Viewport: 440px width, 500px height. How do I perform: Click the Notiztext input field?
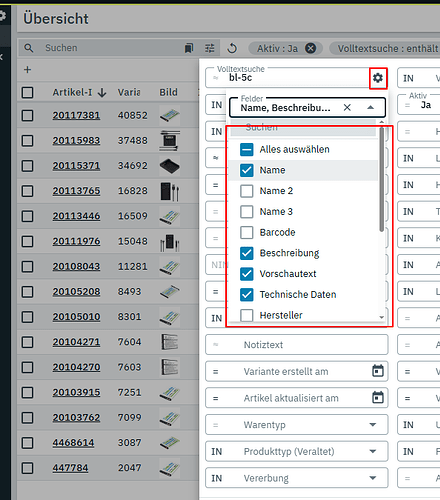point(297,345)
